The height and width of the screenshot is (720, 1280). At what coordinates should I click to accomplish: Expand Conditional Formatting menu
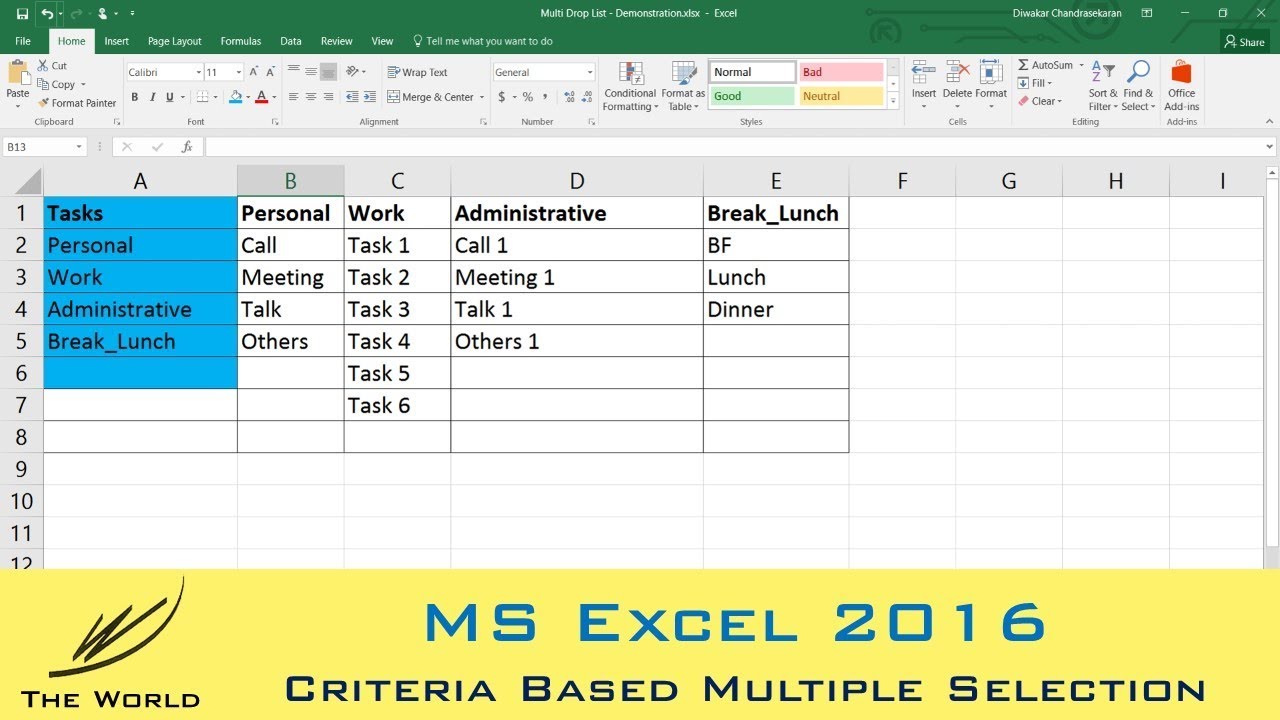pos(630,87)
